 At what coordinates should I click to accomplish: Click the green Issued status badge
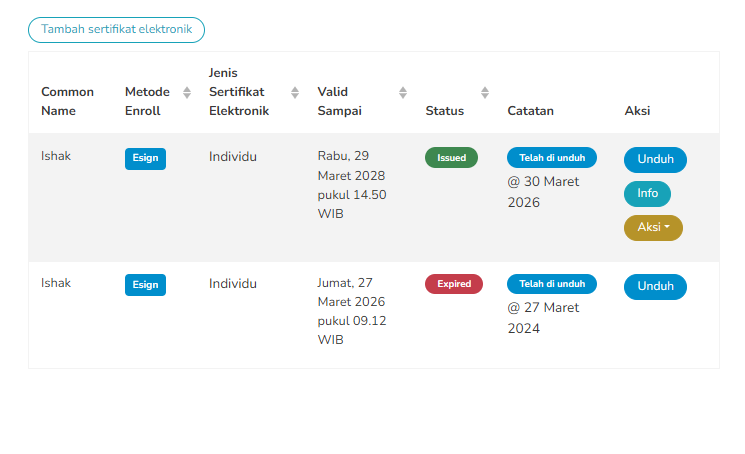pos(451,158)
